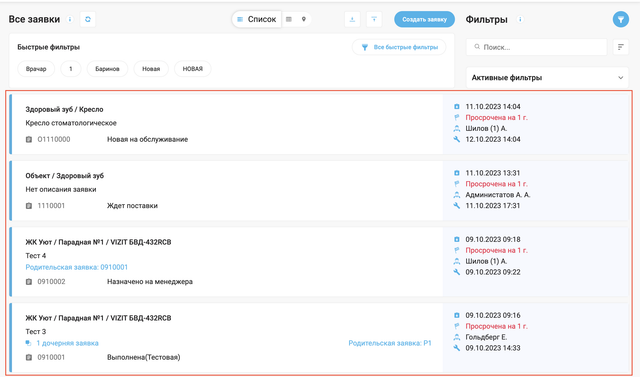640x377 pixels.
Task: Click status Выполнена(Тестовая)
Action: point(144,357)
